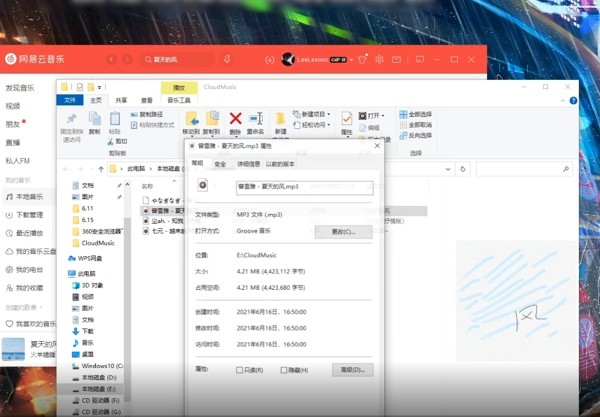Screen dimensions: 600x417
Task: Switch to the 查看 ribbon tab
Action: click(x=147, y=100)
